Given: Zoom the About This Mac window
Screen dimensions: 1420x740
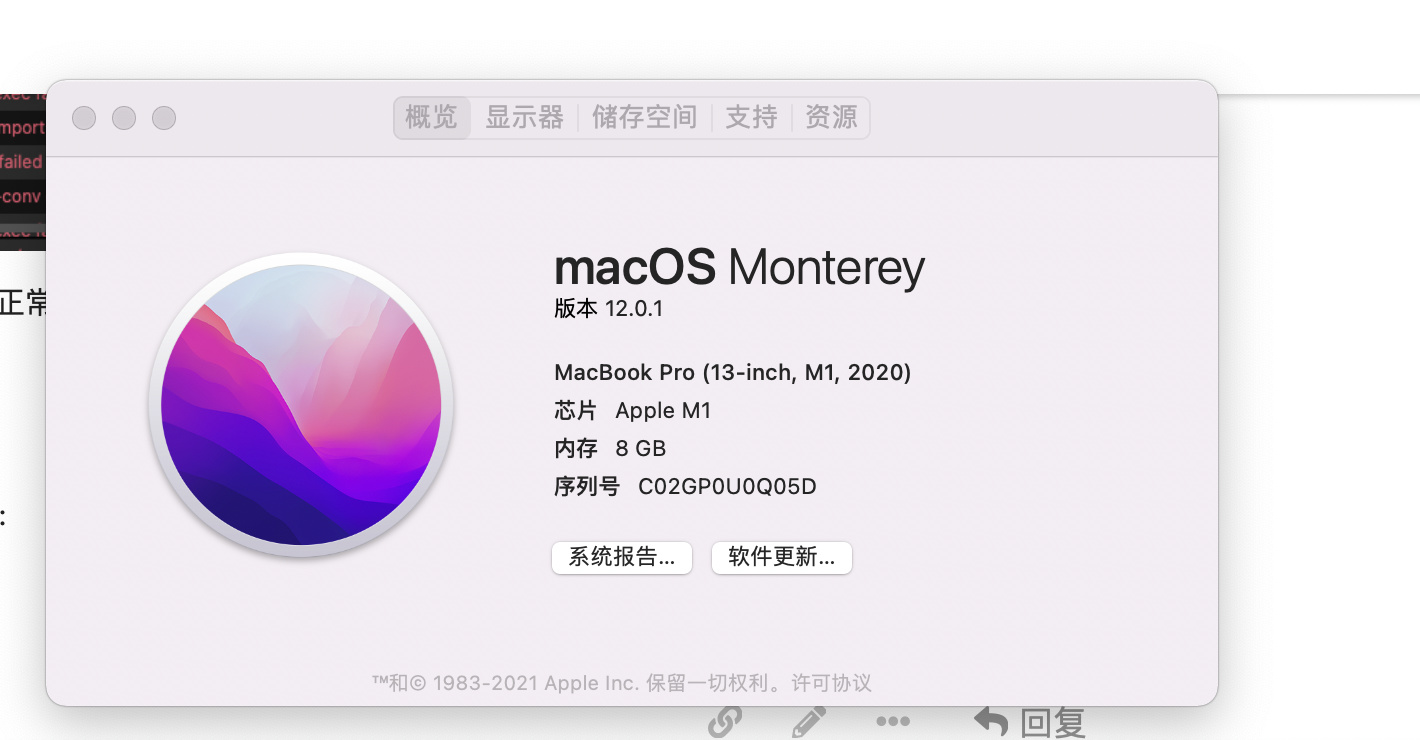Looking at the screenshot, I should (164, 118).
